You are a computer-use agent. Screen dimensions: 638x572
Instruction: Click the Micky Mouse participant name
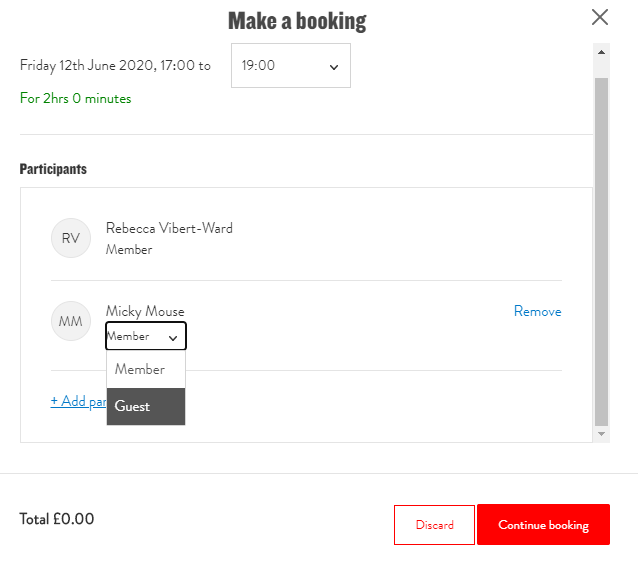coord(145,311)
